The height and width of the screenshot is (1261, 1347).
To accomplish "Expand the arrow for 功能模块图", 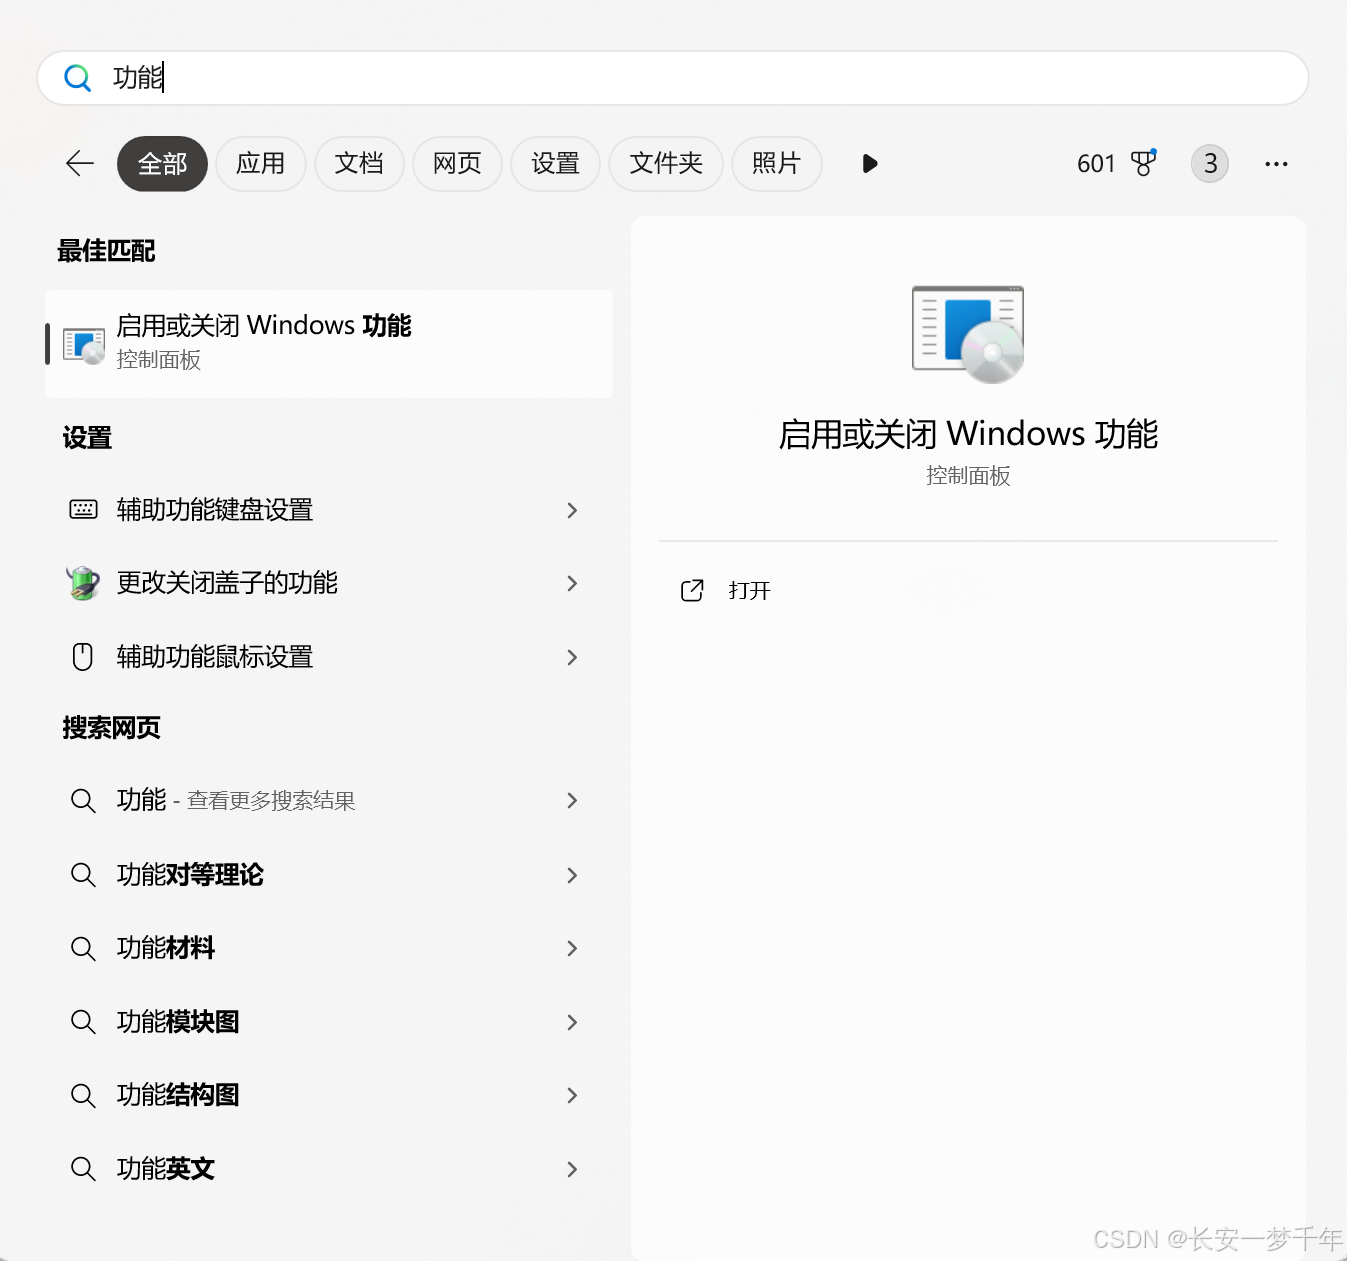I will click(x=572, y=1022).
